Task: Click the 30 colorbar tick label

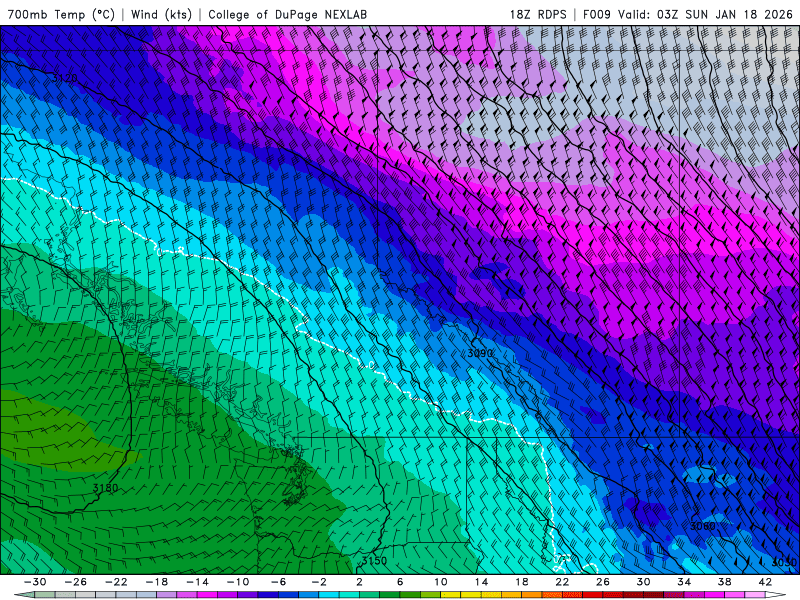Action: click(643, 582)
